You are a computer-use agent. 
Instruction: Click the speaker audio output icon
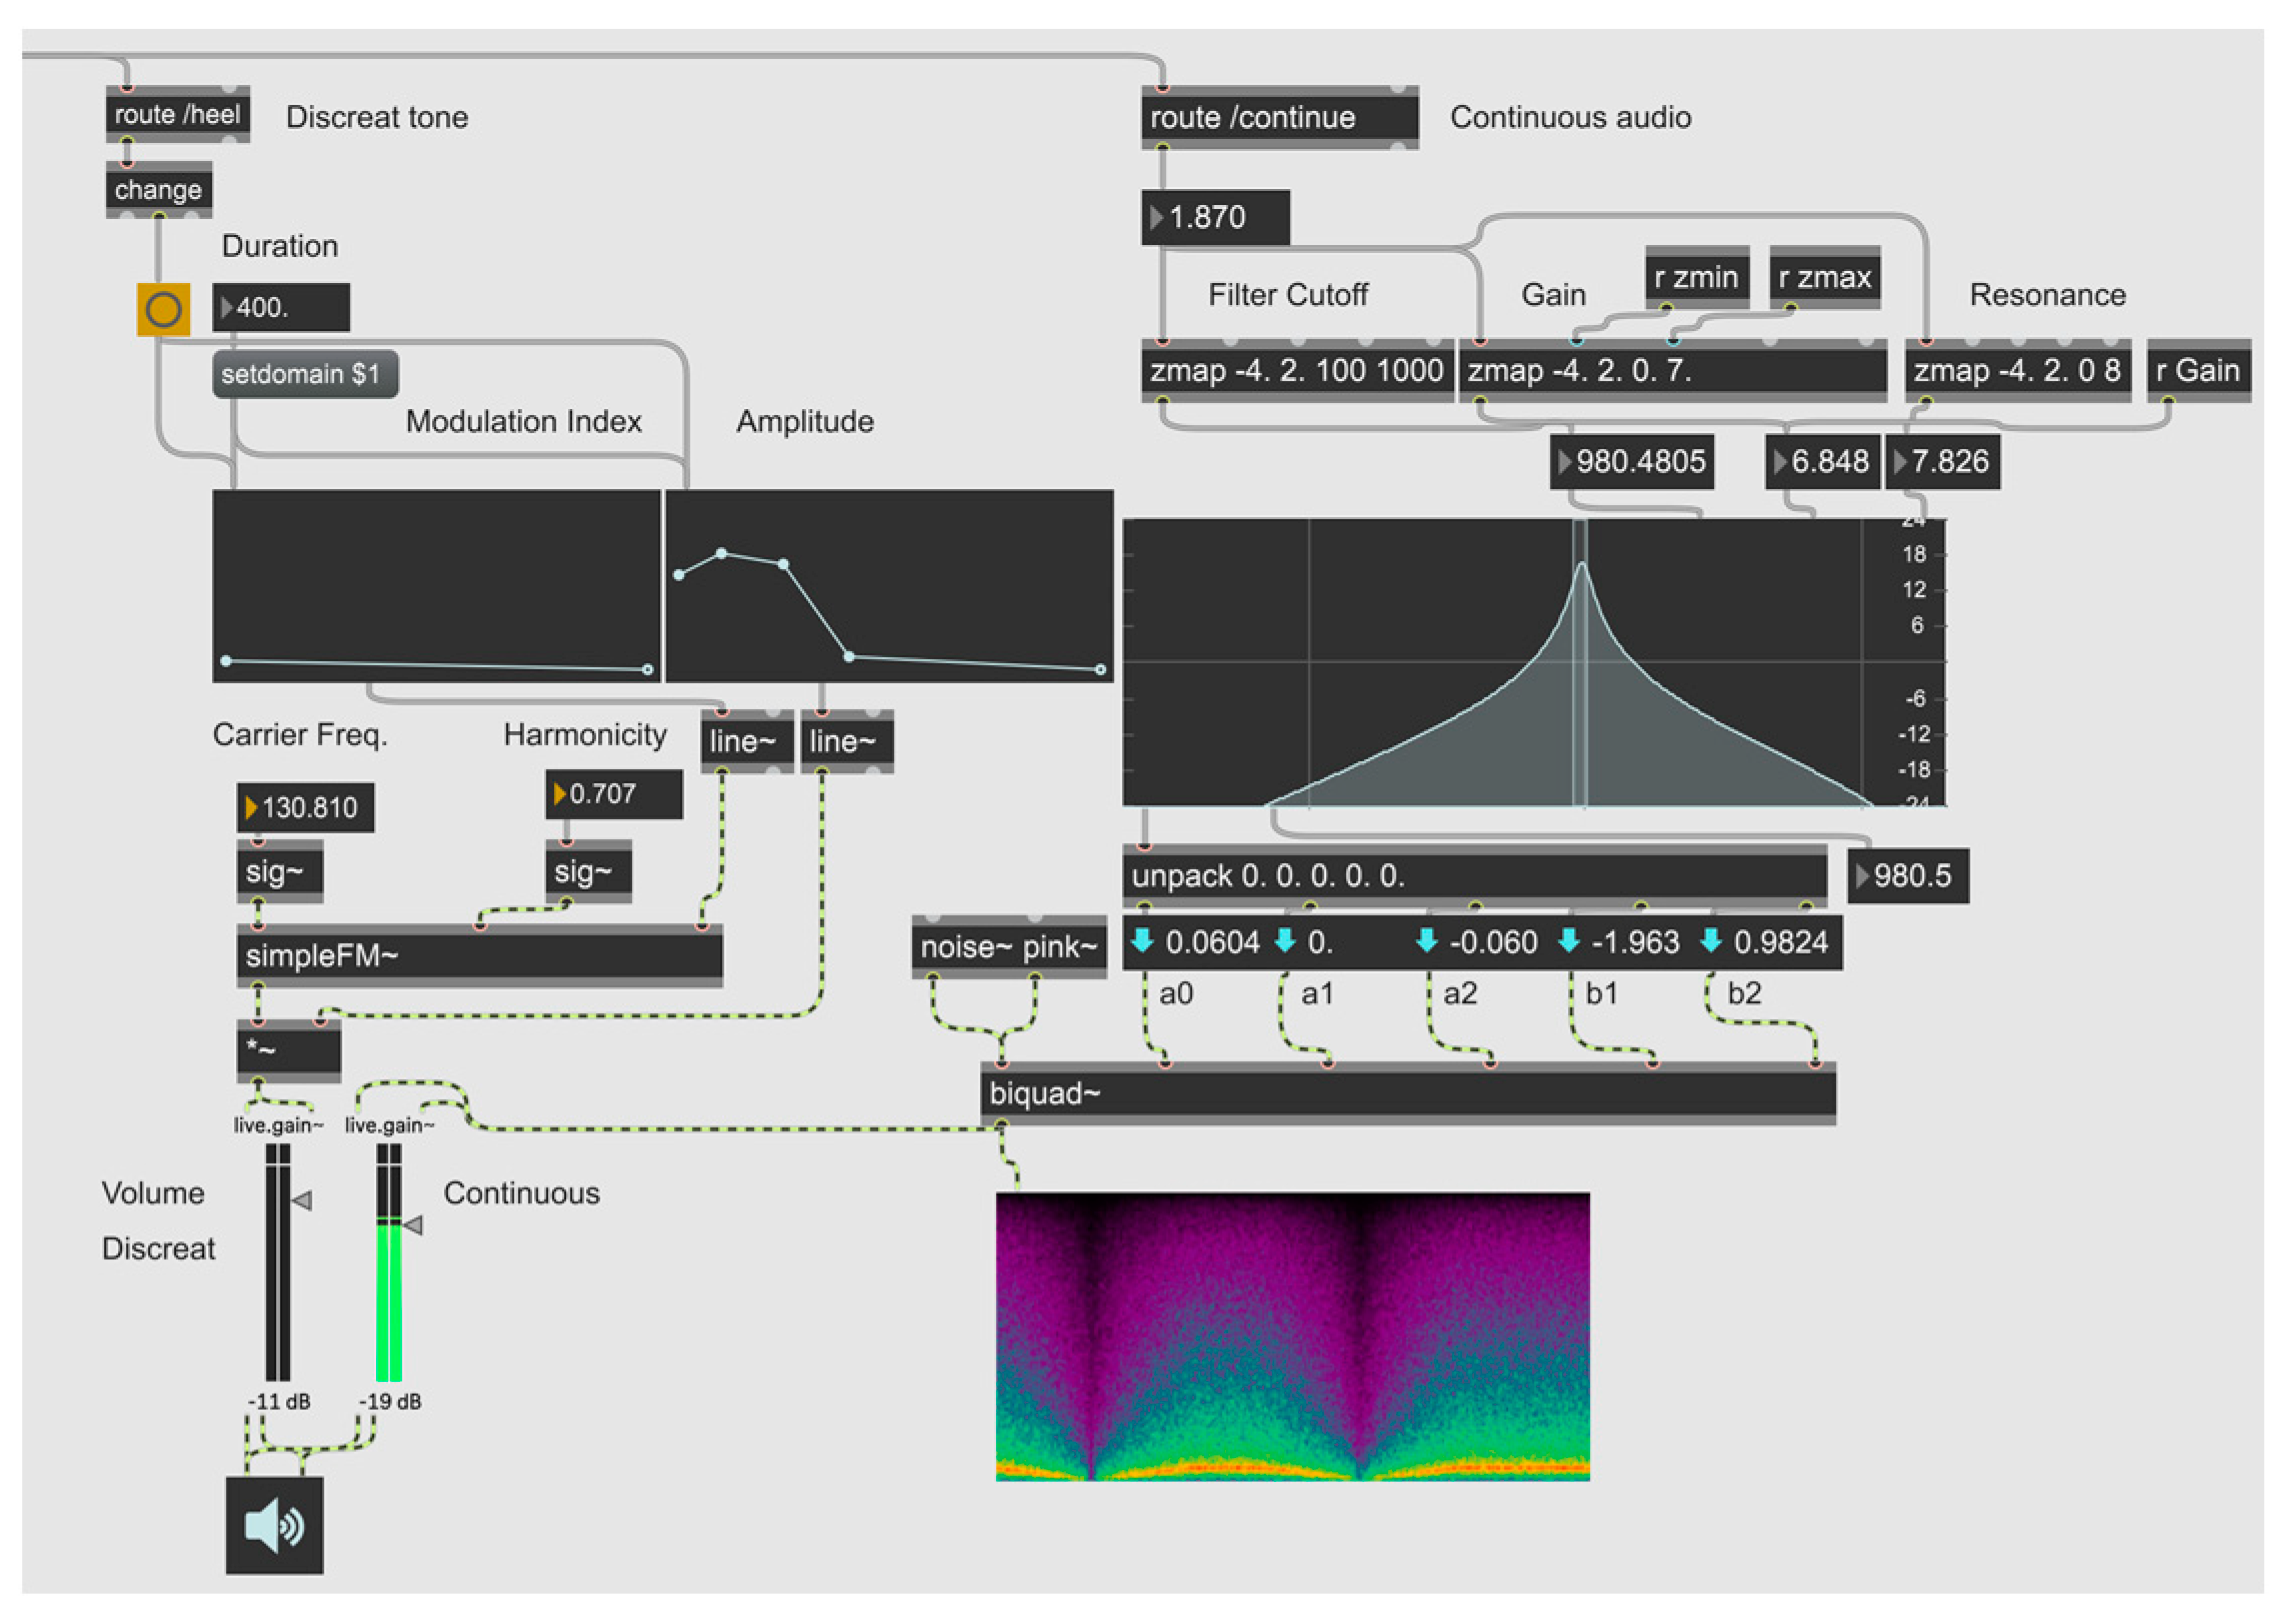point(274,1524)
